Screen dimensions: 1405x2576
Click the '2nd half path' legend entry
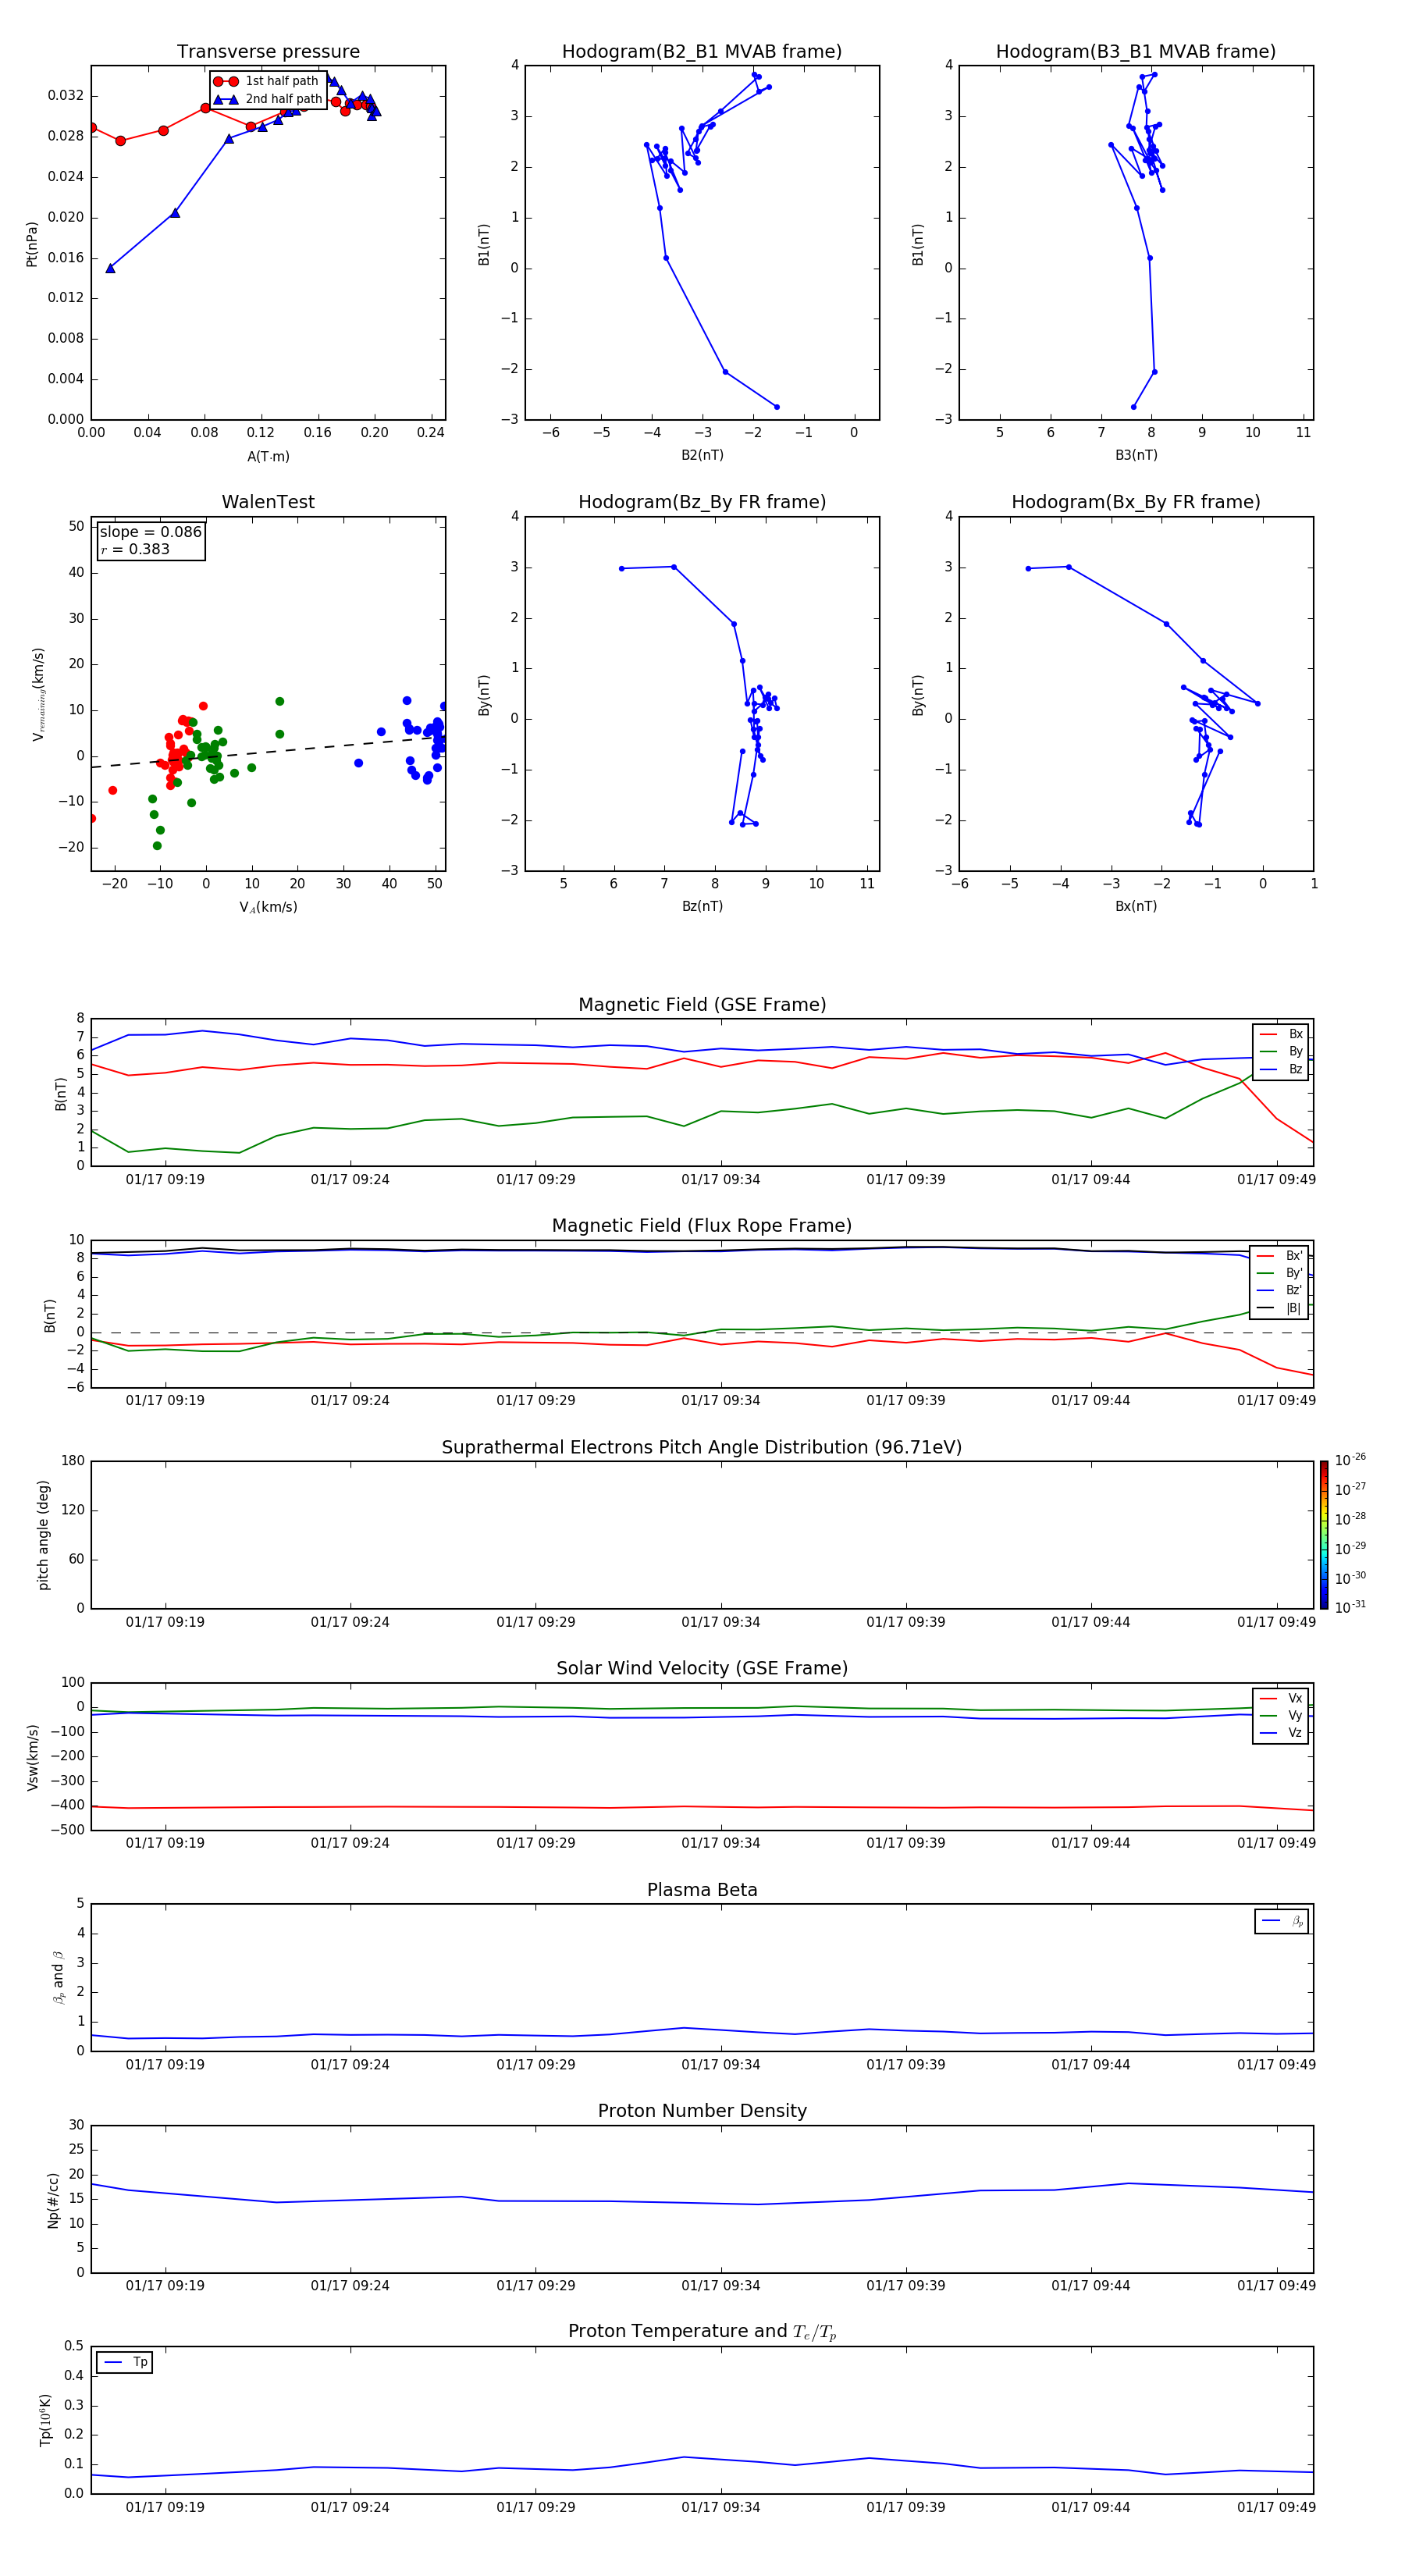[267, 99]
